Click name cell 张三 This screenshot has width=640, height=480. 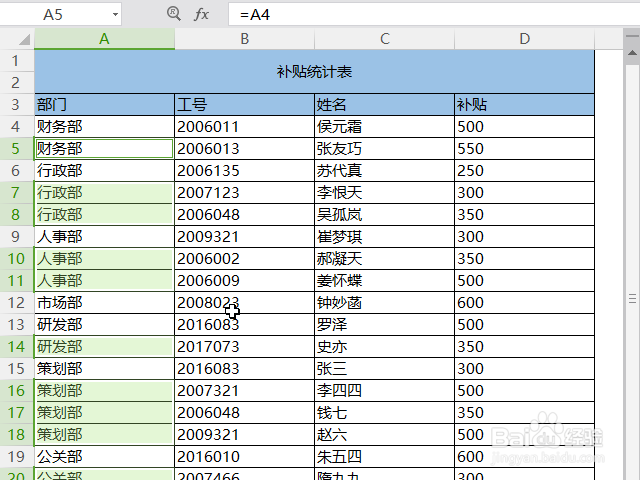click(x=384, y=369)
